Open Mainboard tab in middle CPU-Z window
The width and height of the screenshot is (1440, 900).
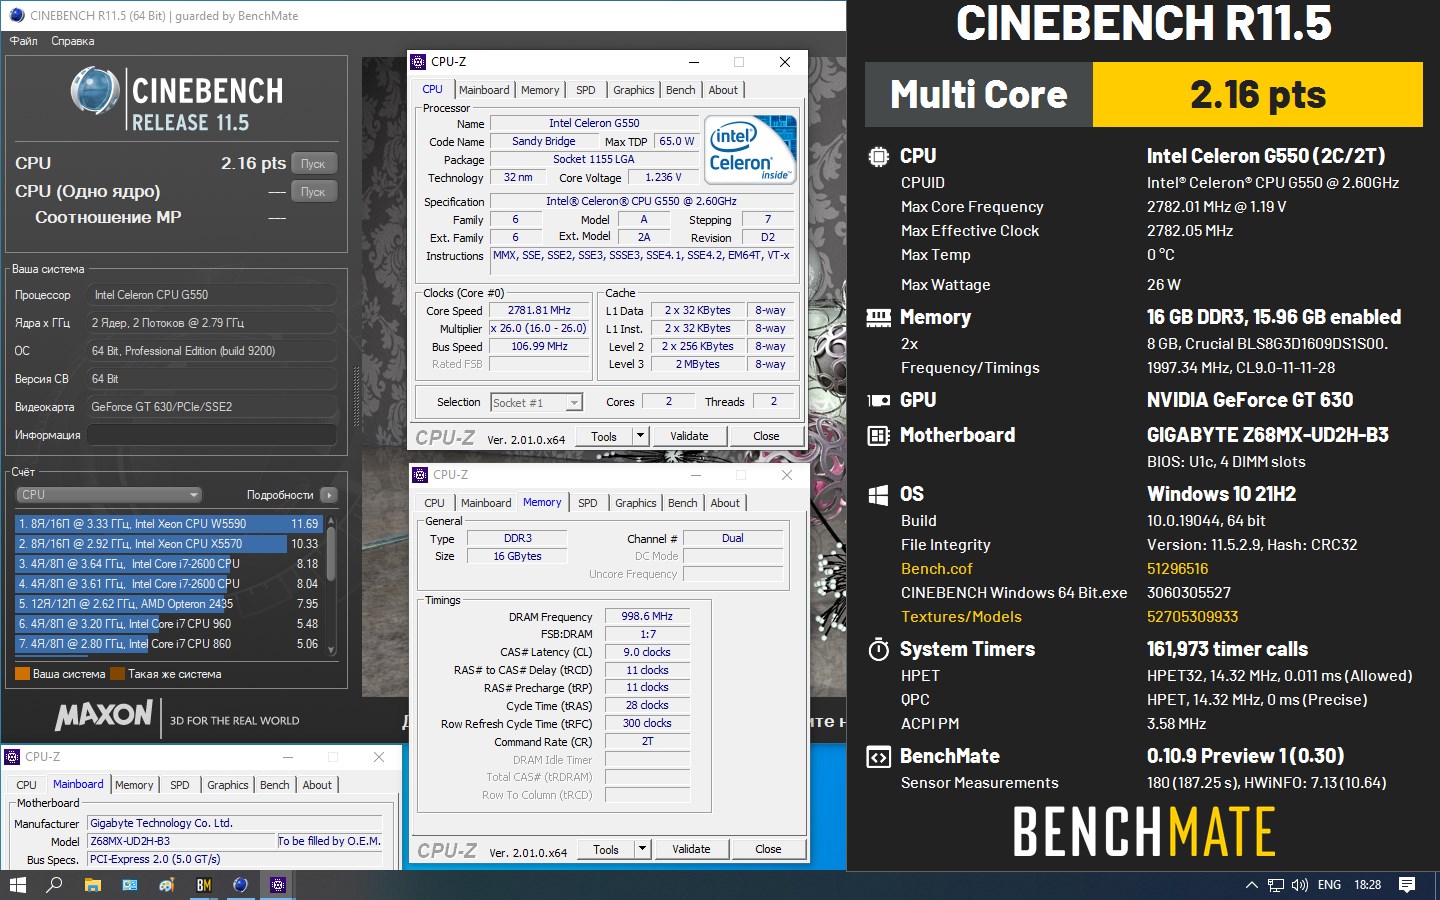486,503
